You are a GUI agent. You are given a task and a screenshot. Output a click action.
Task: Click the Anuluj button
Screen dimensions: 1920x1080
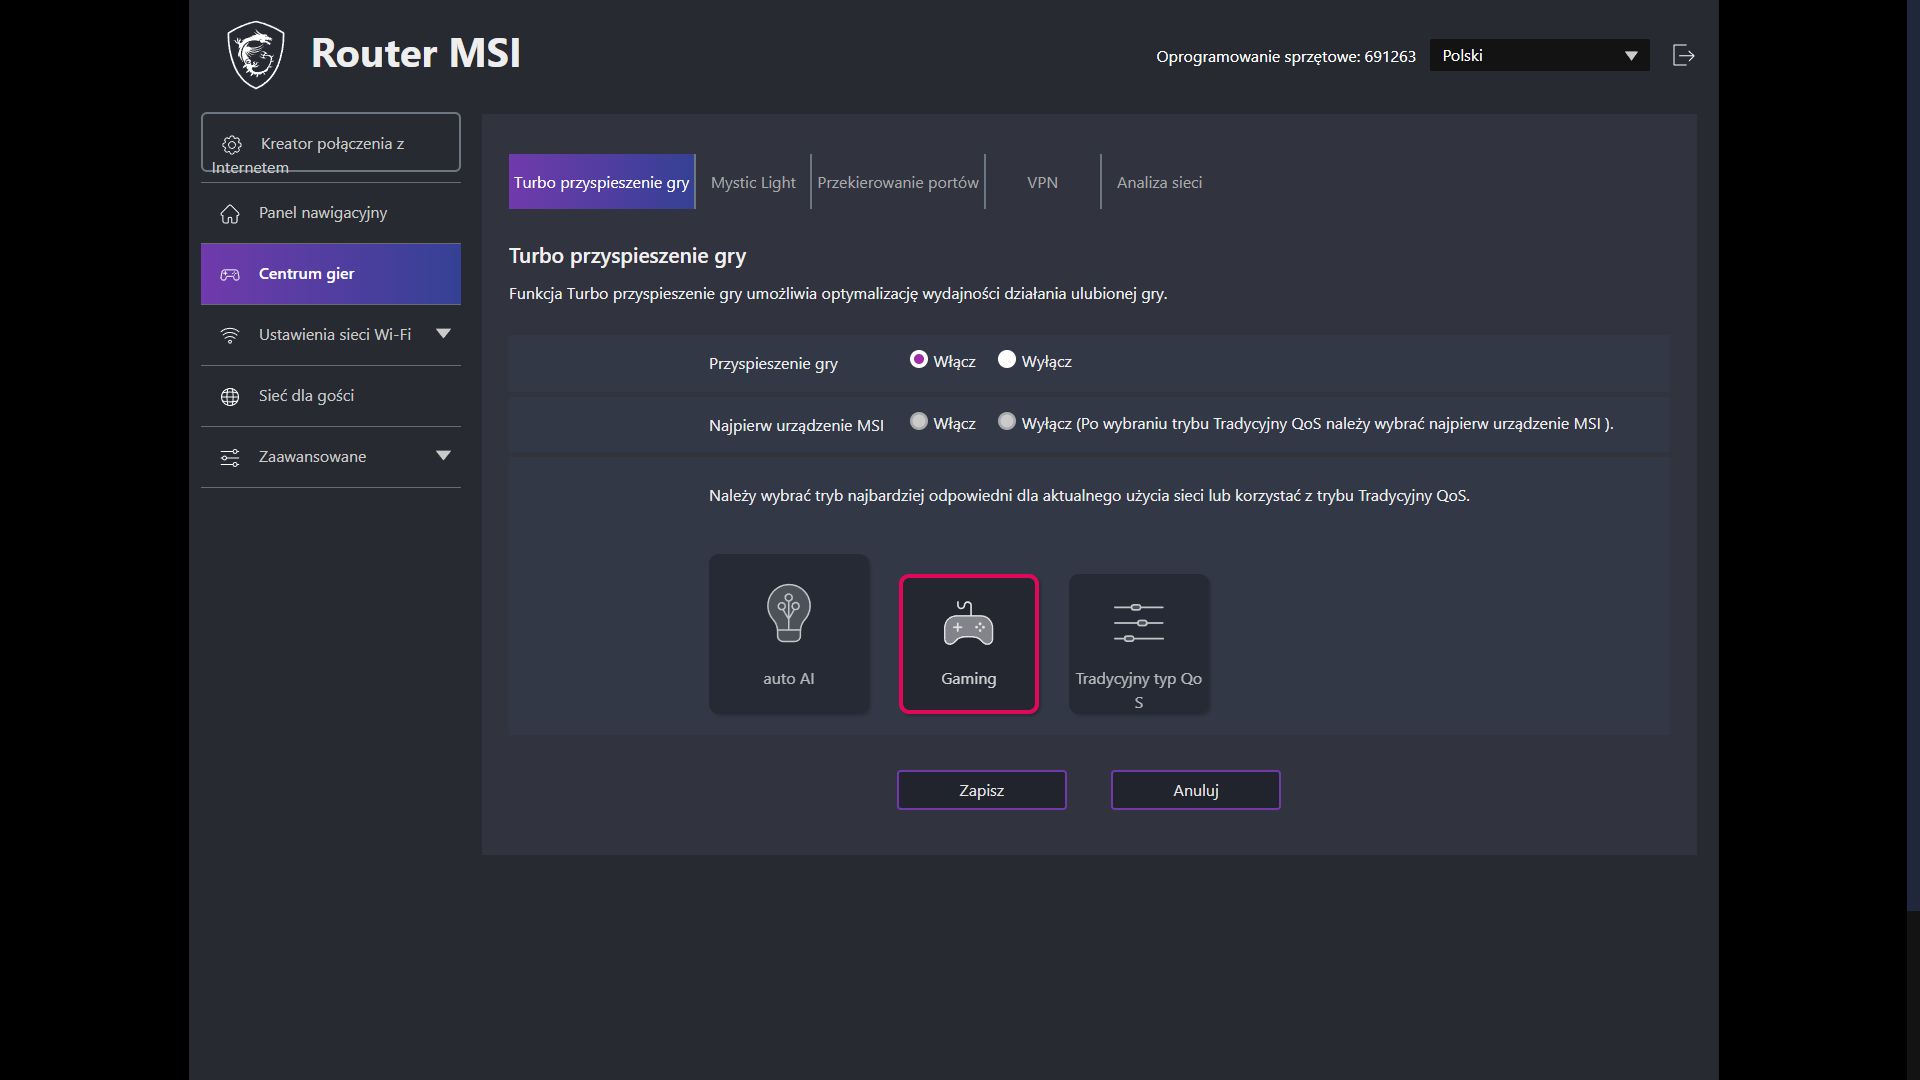(x=1196, y=790)
